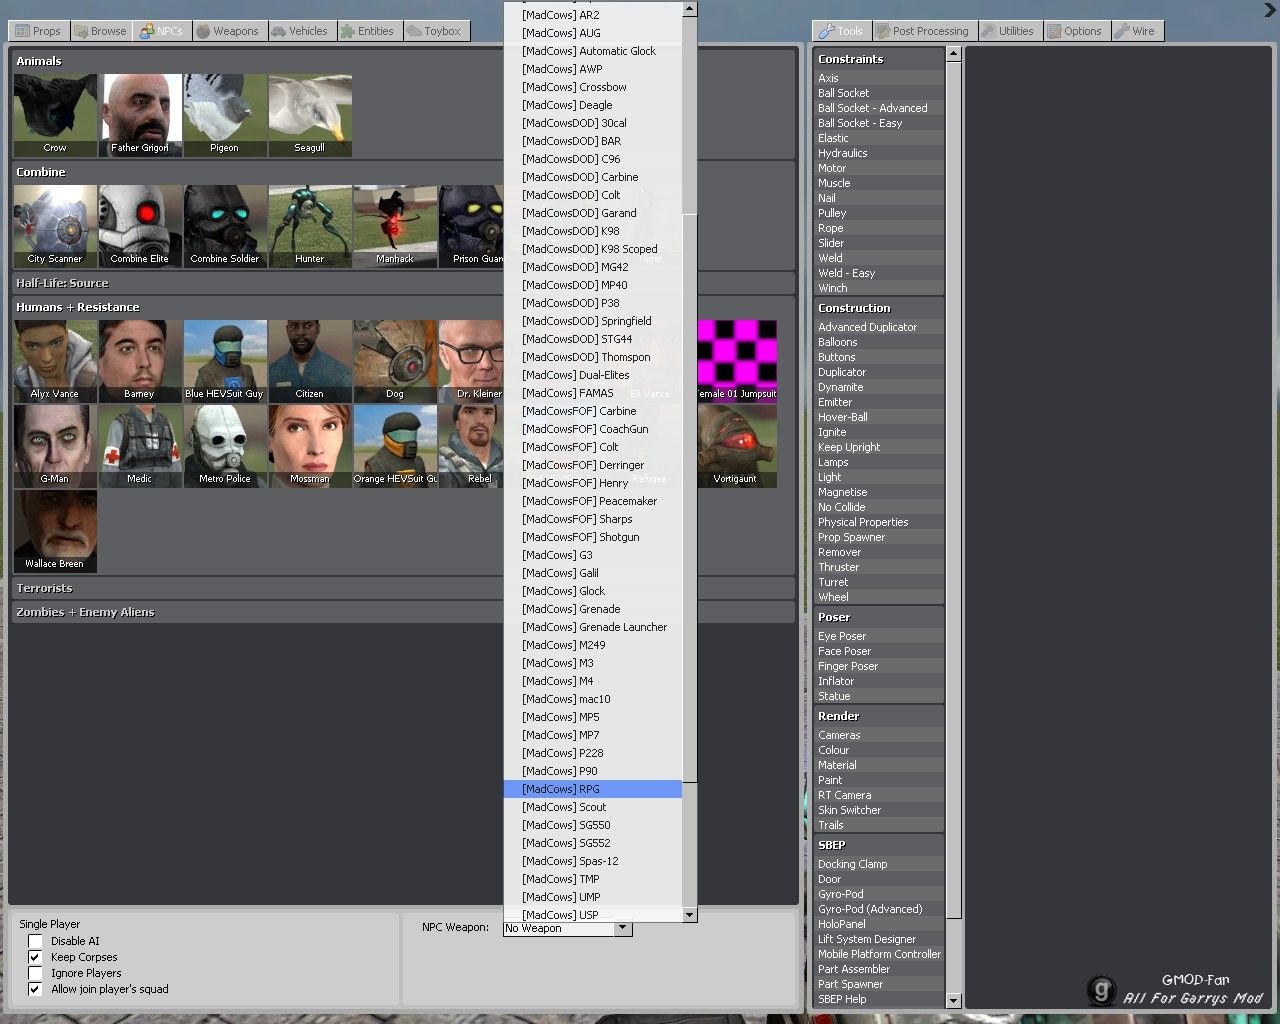Open the Wire tab
The width and height of the screenshot is (1280, 1024).
tap(1136, 31)
